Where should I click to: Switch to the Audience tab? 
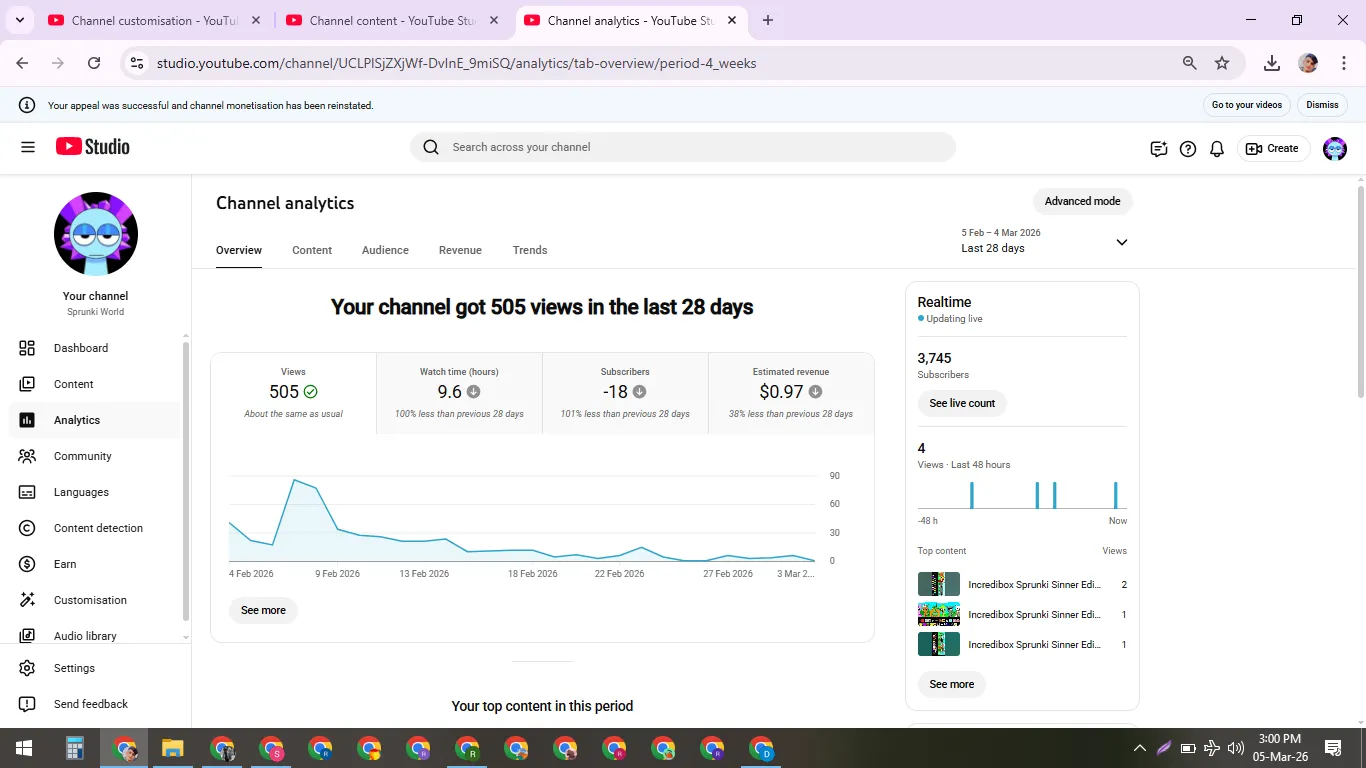[x=385, y=250]
